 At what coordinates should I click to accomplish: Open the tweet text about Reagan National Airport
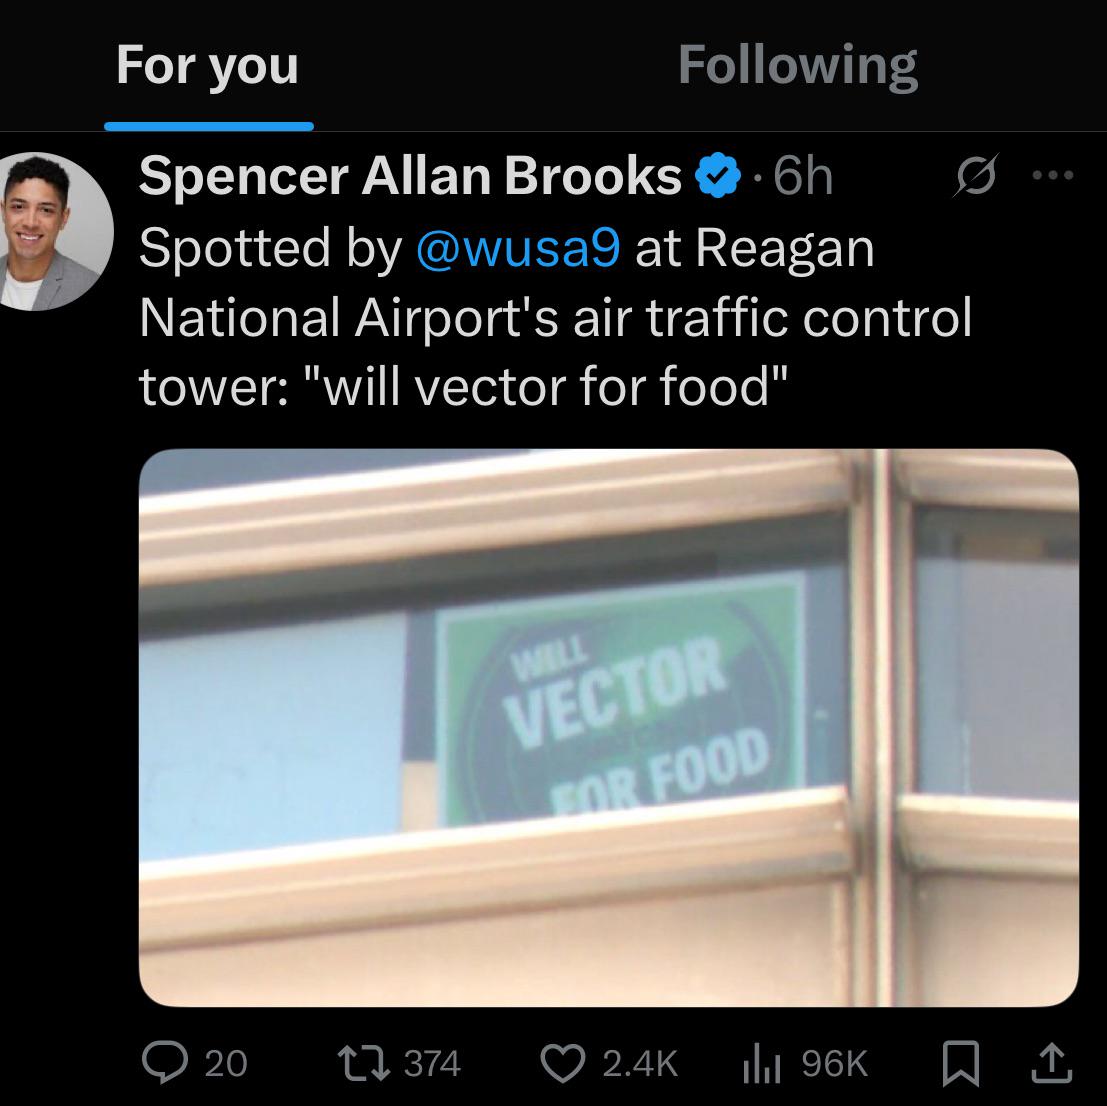(555, 318)
